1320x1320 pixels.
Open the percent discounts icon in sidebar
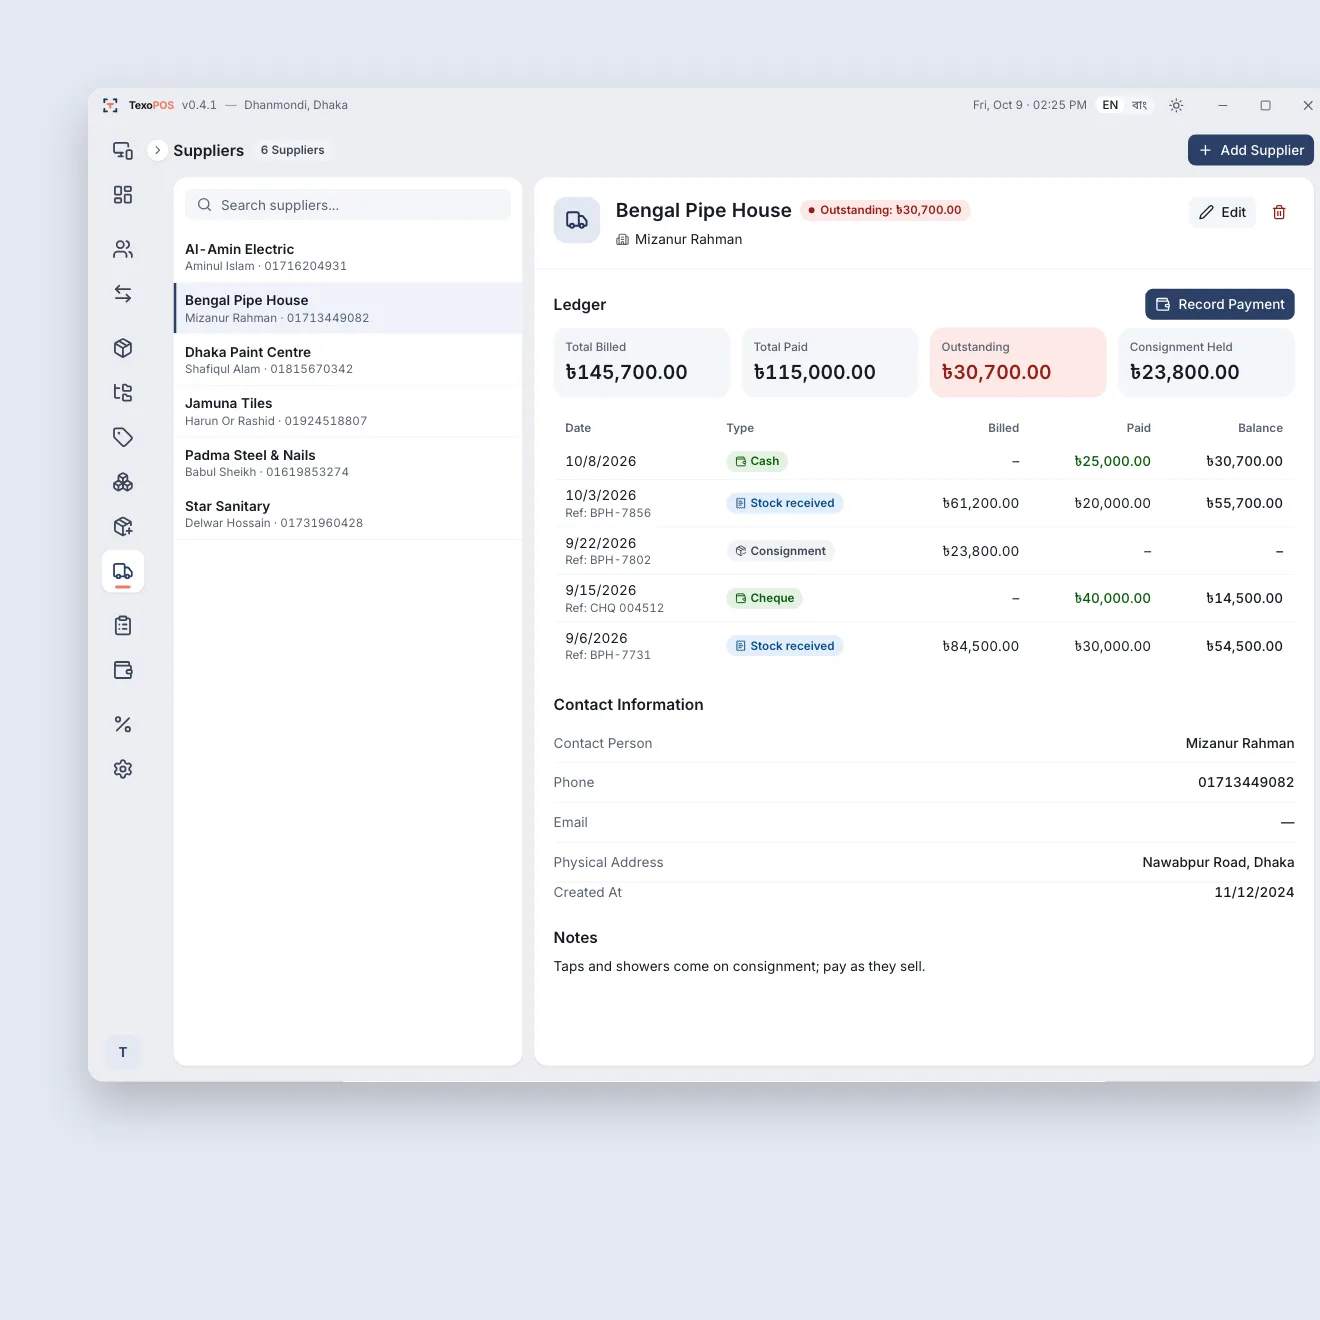[123, 724]
